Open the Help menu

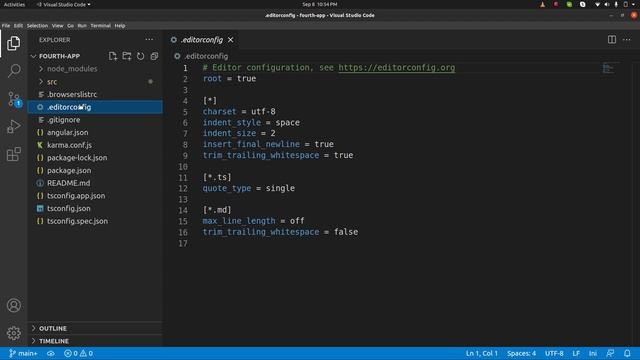[120, 25]
